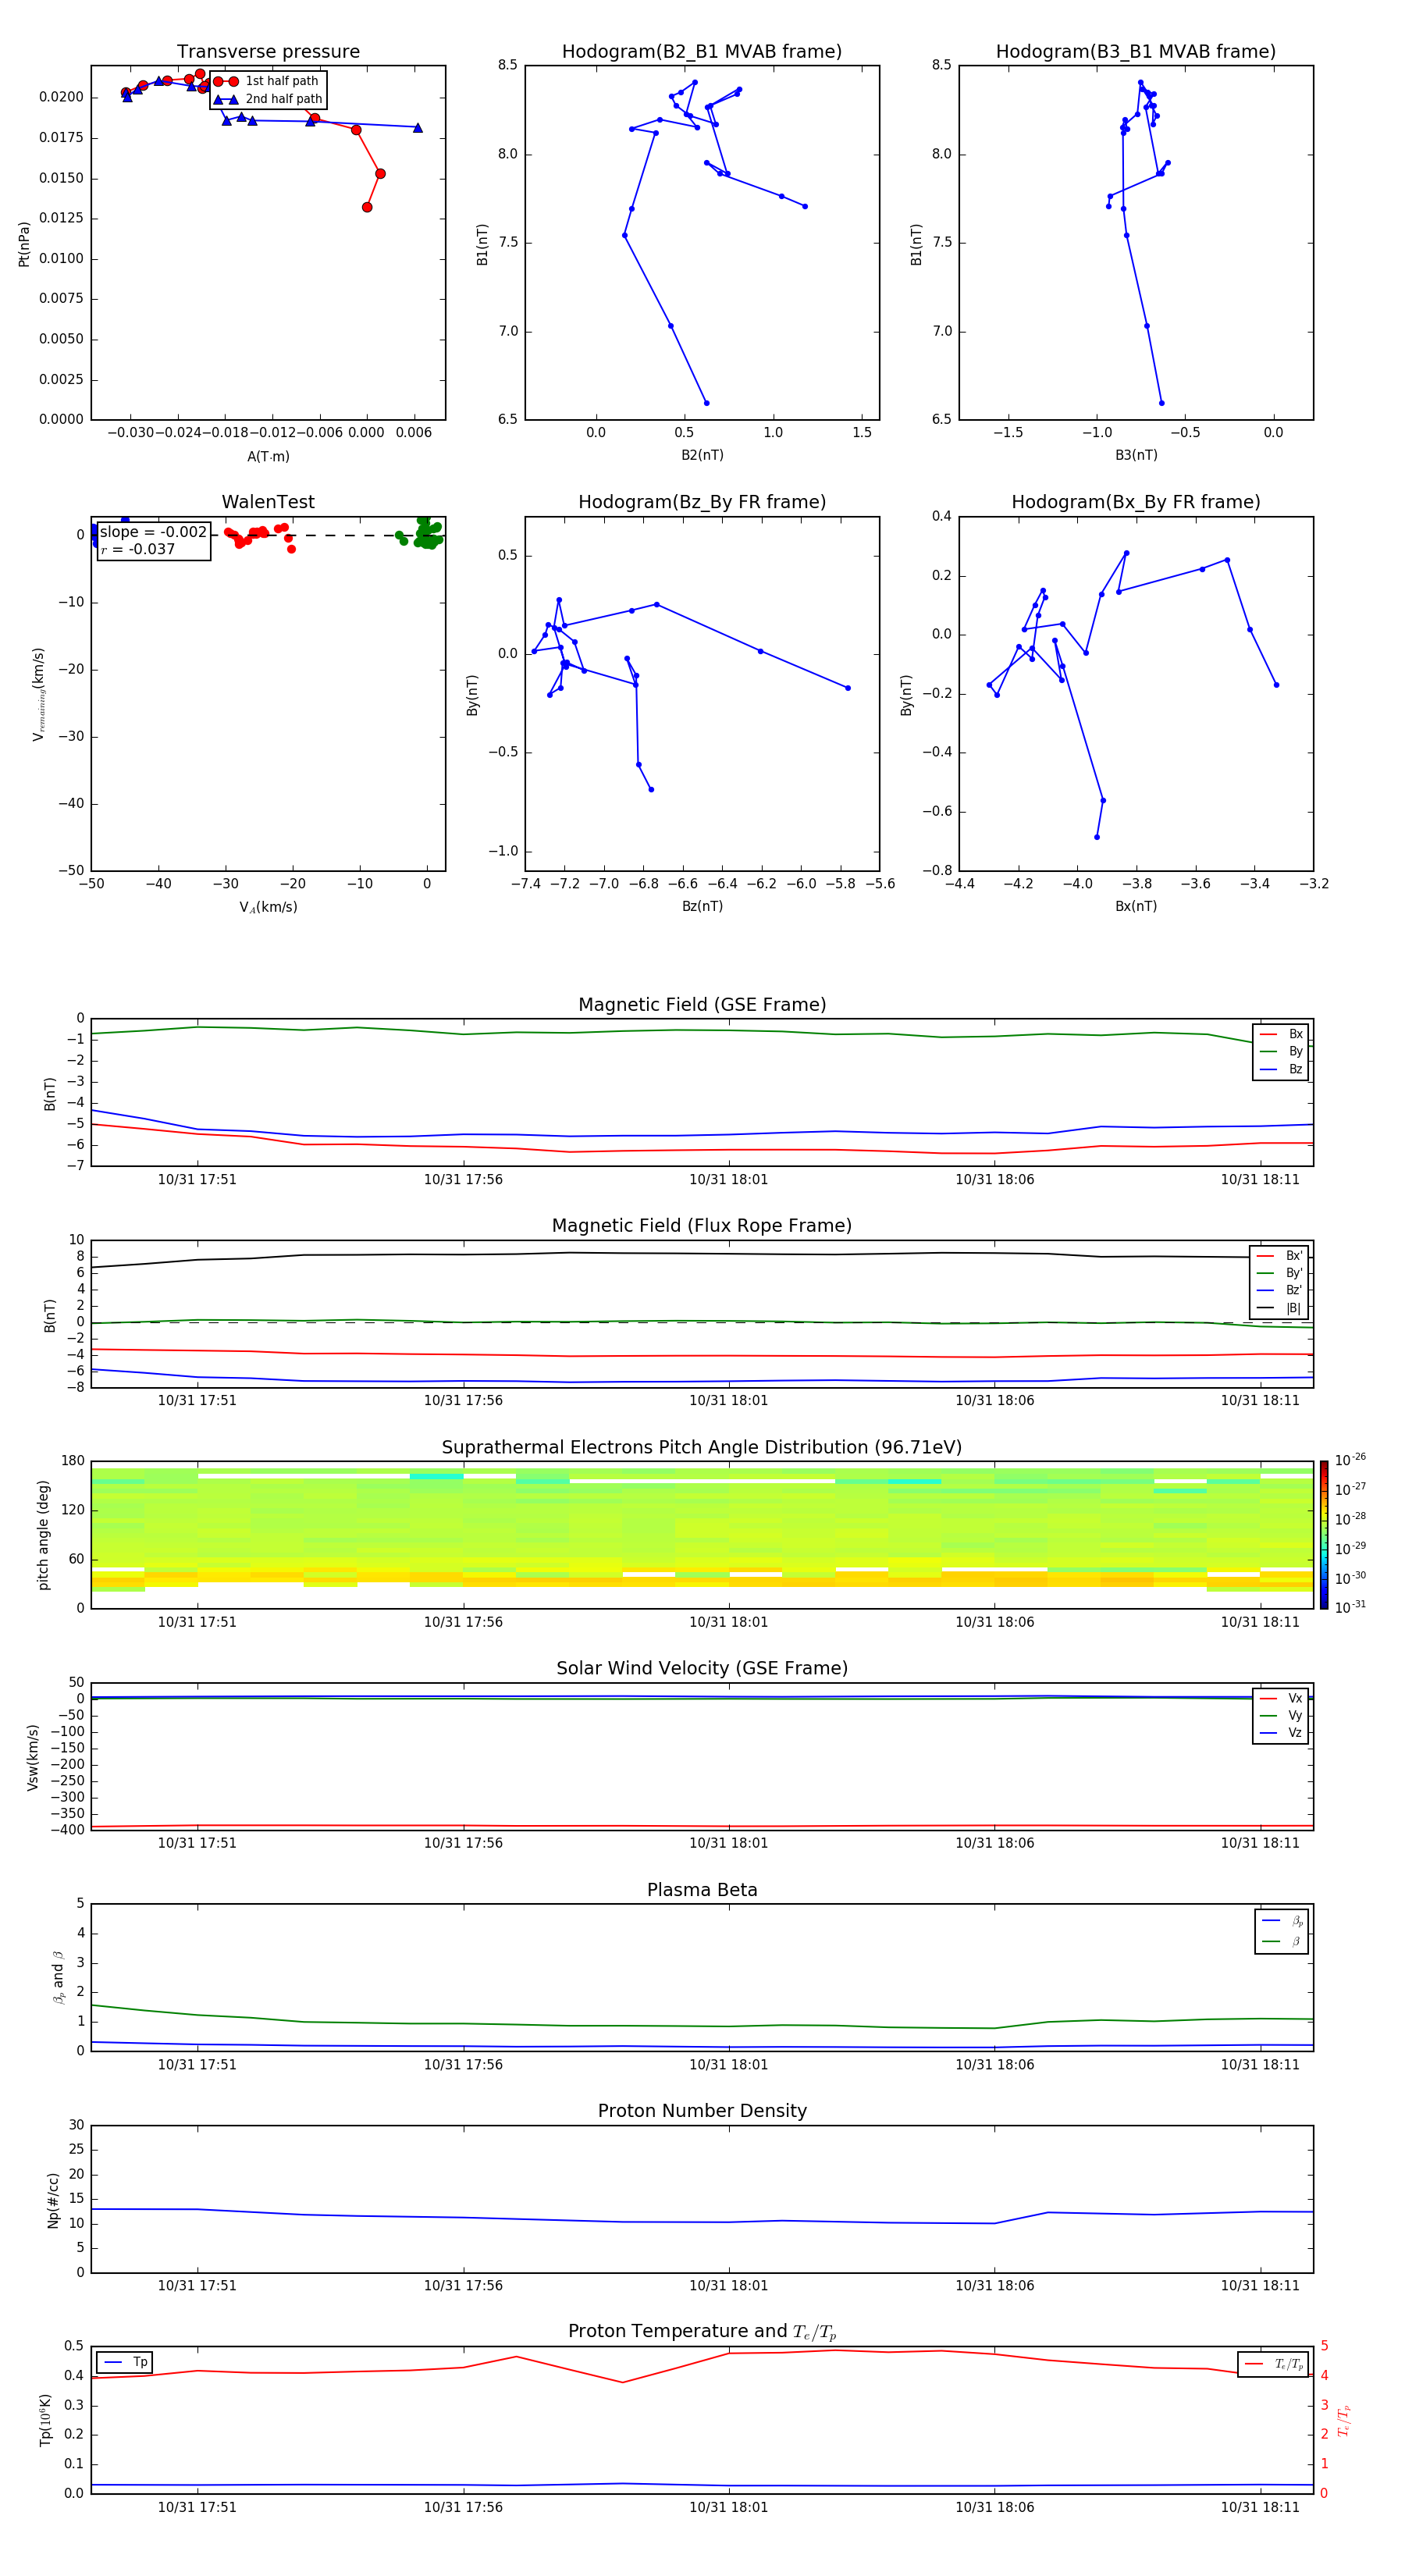The image size is (1405, 2576).
Task: Click the "A(T·m)" x-axis label
Action: click(268, 457)
